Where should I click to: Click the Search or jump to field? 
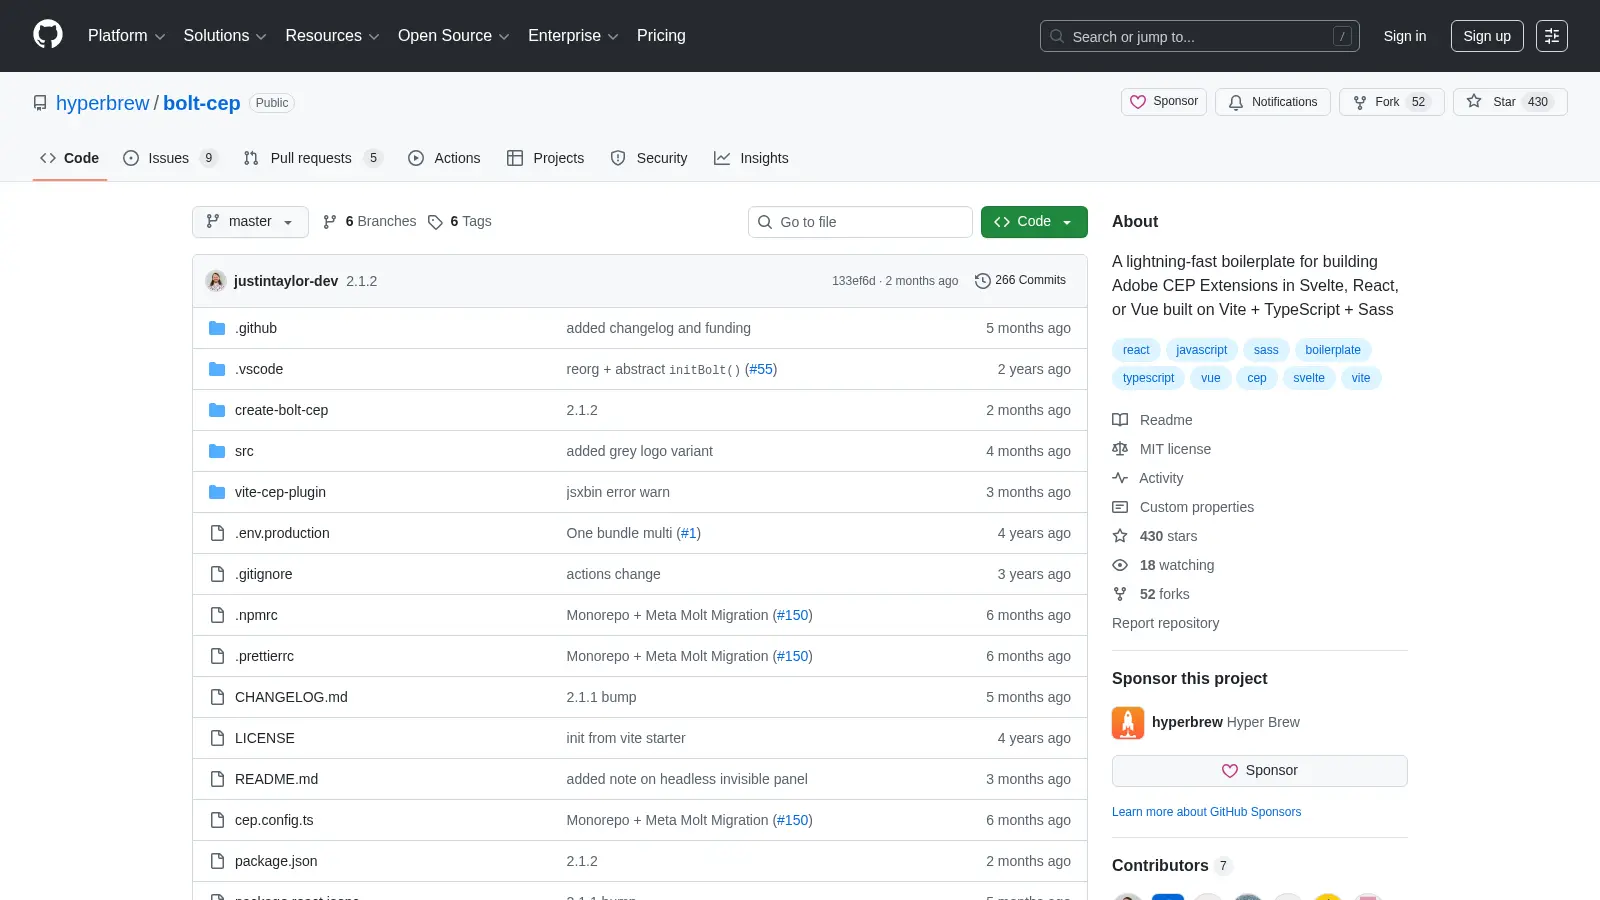point(1200,36)
